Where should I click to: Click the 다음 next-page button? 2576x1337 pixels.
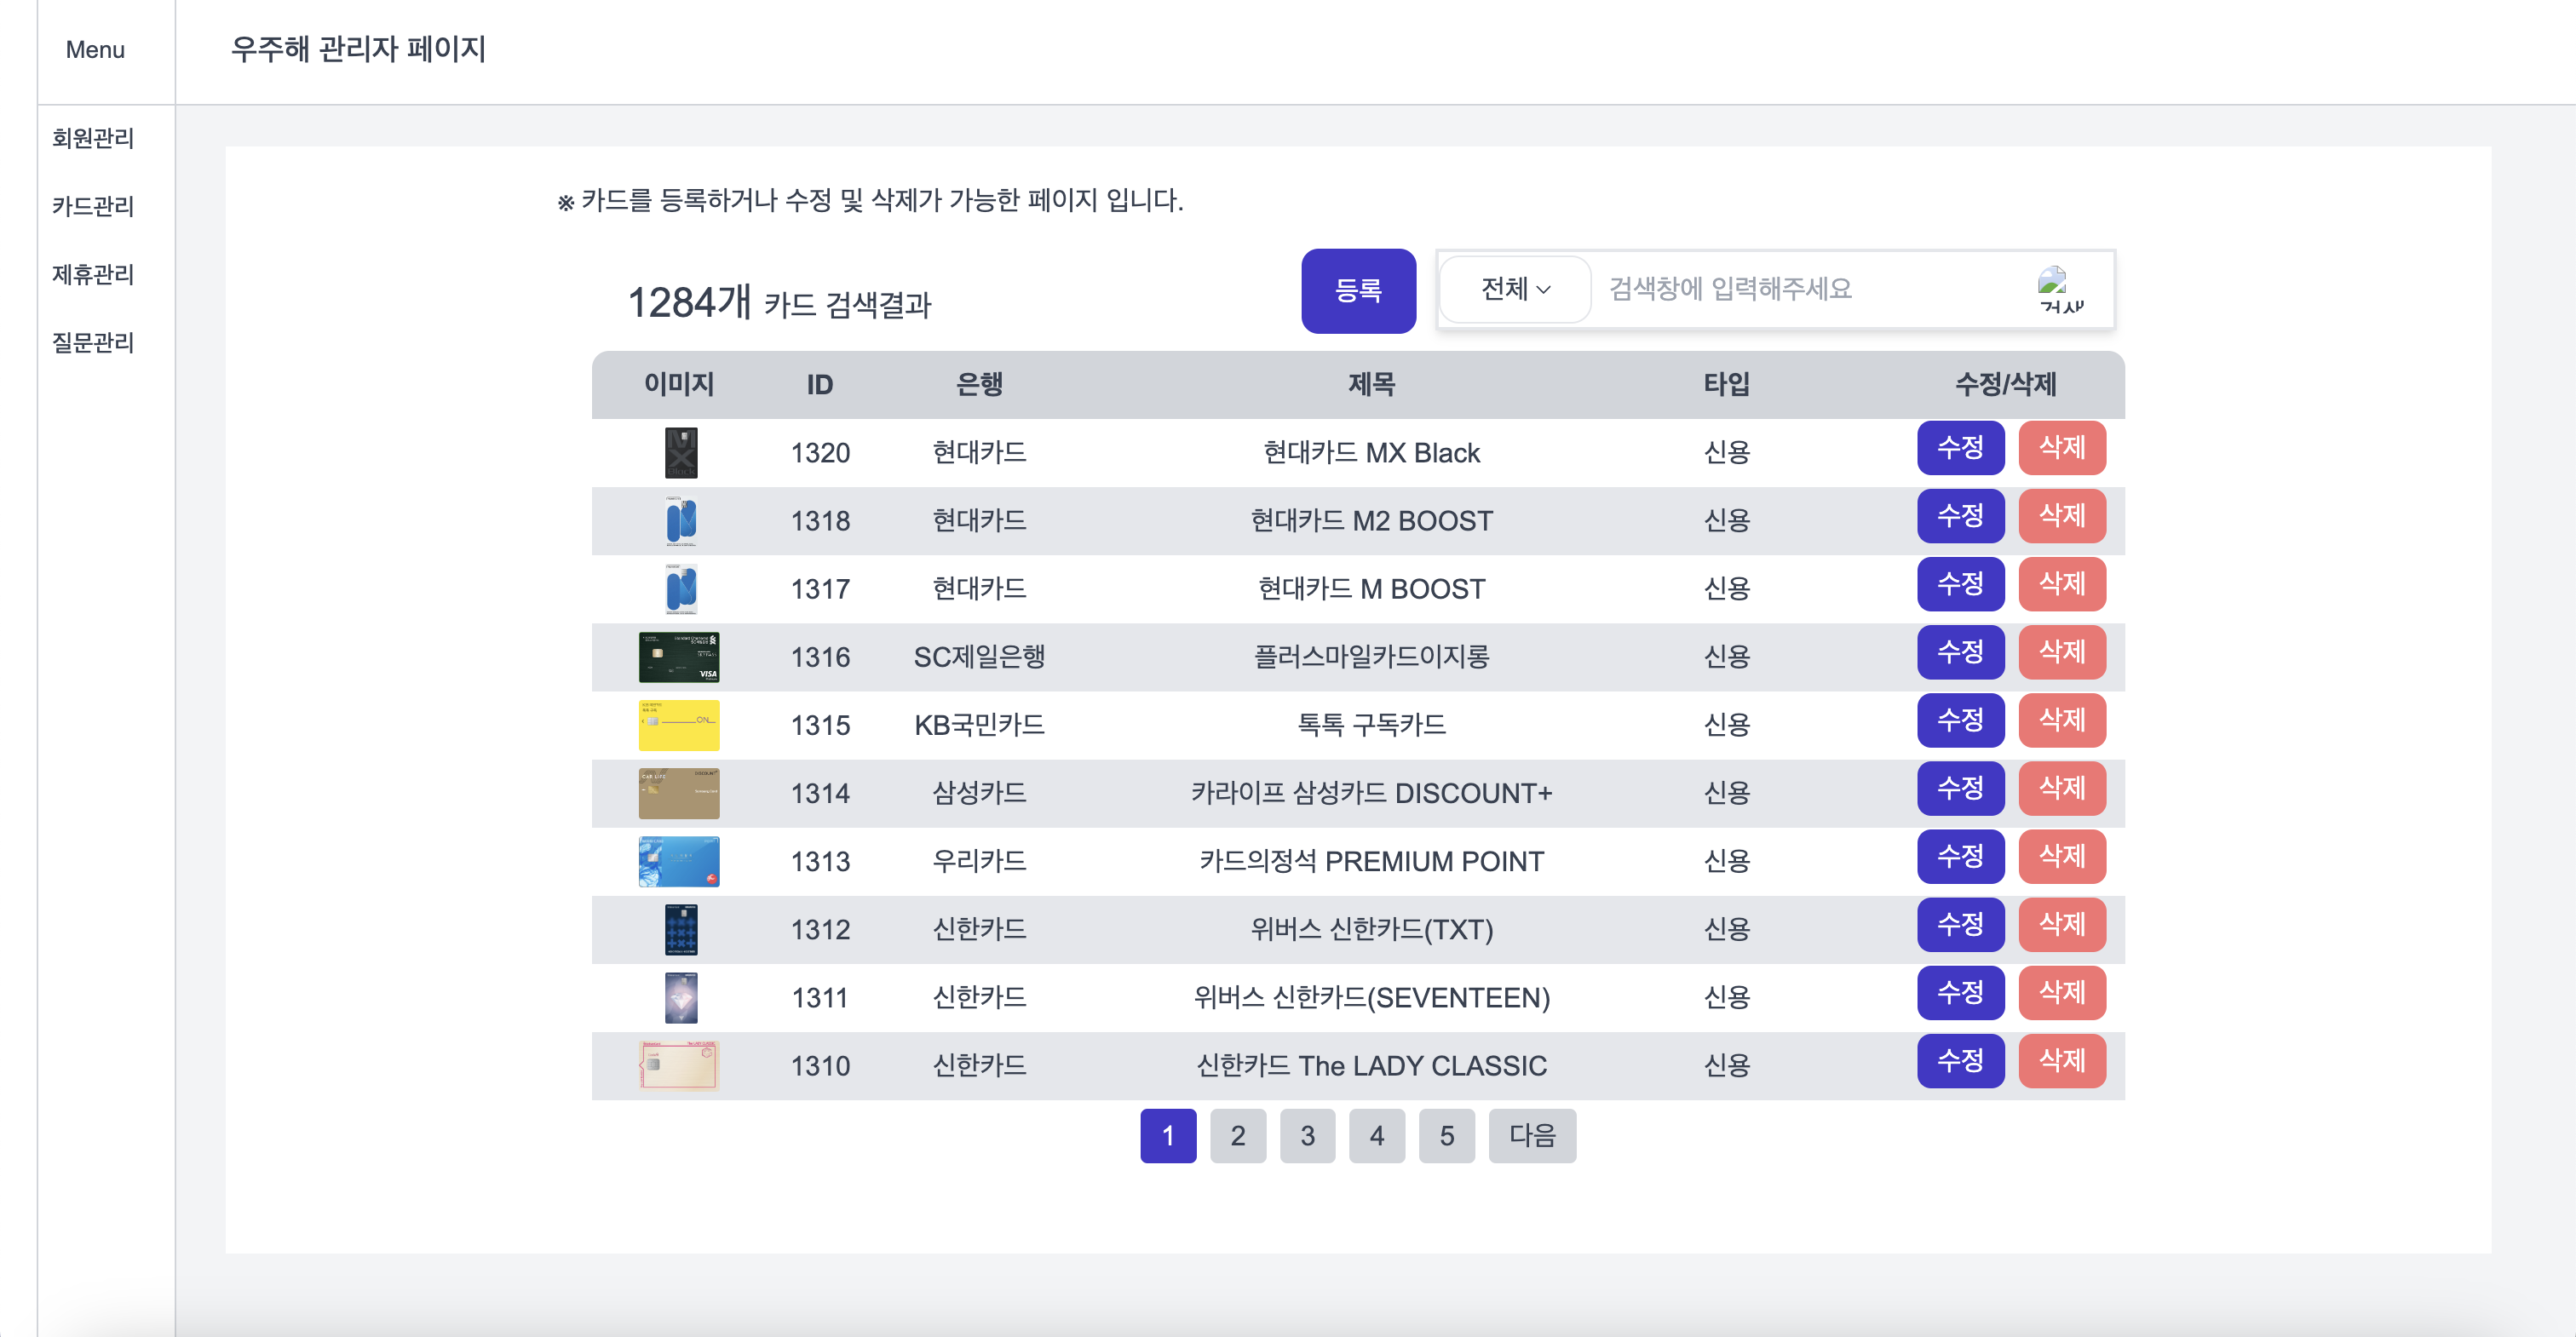1532,1135
